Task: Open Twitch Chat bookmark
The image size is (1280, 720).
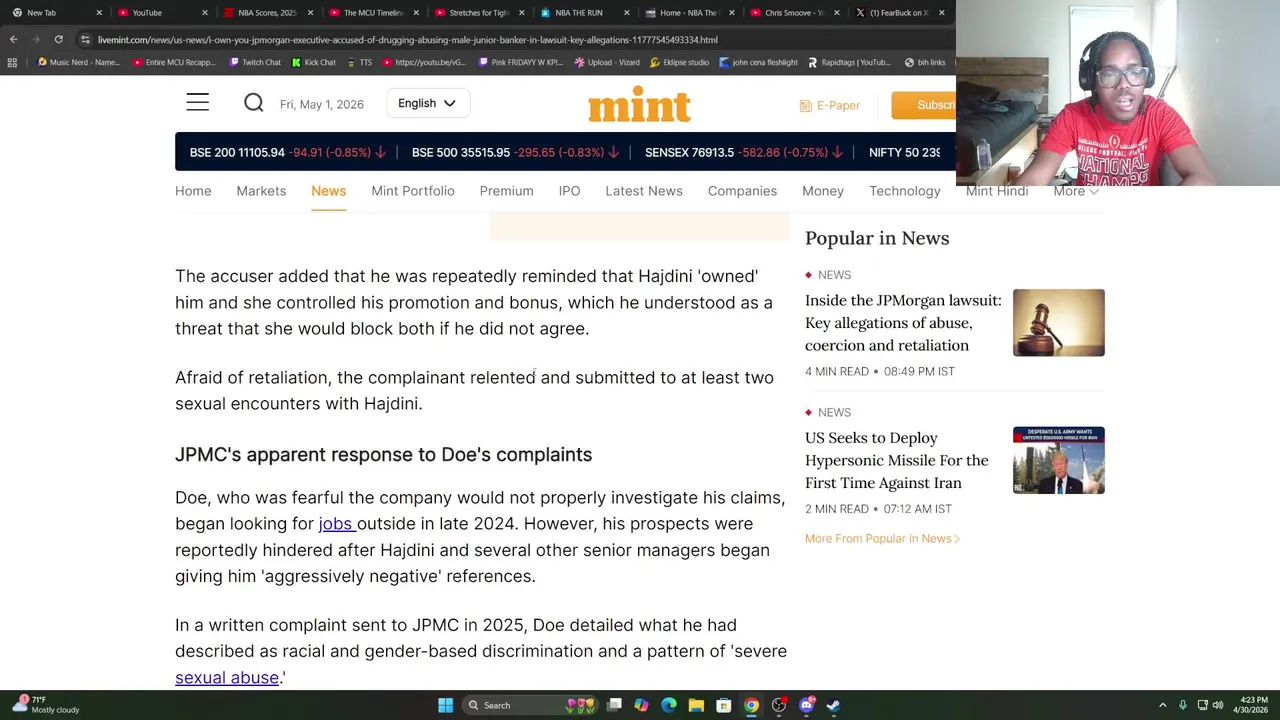Action: (x=255, y=62)
